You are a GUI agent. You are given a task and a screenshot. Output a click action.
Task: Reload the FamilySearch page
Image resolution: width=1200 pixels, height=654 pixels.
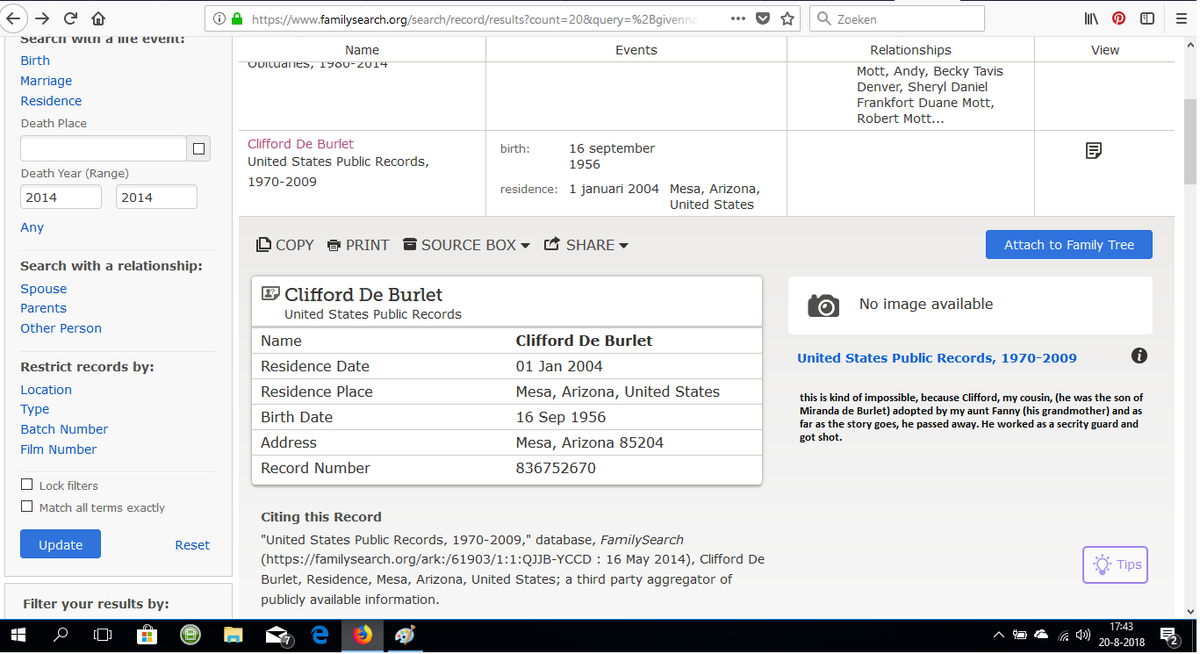click(70, 18)
